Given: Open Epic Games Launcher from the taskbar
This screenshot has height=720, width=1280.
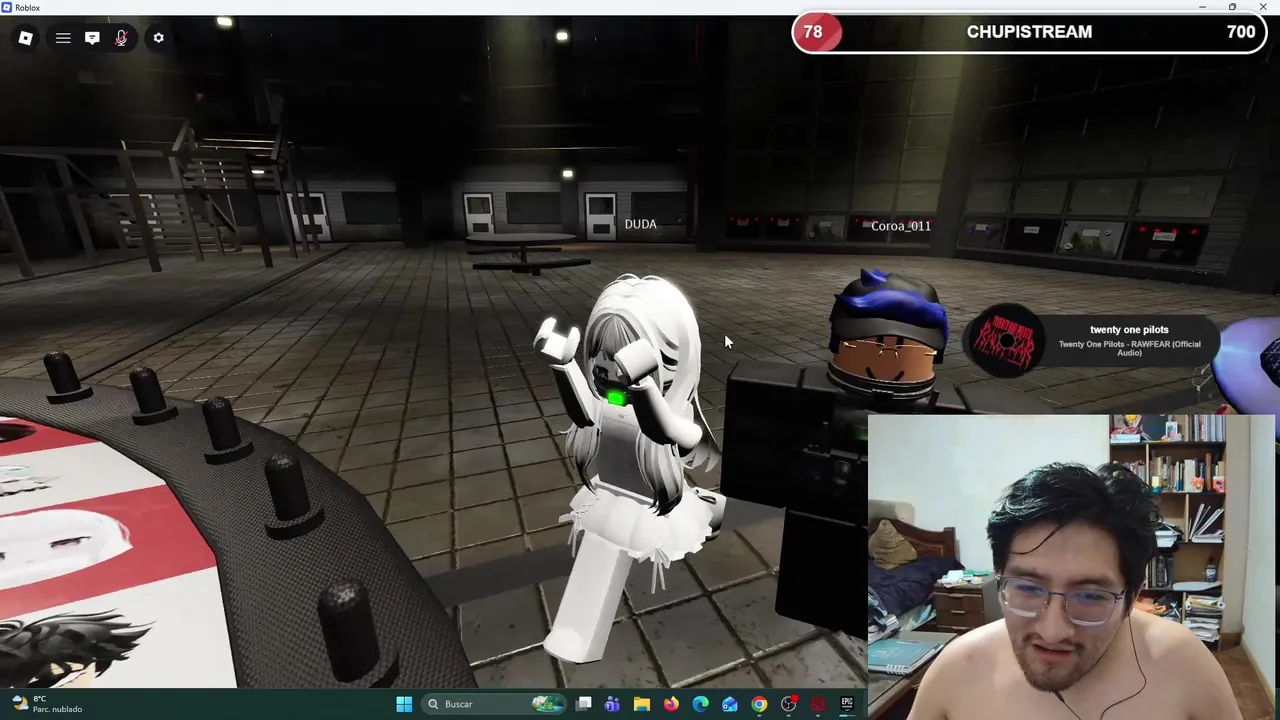Looking at the screenshot, I should (x=847, y=704).
